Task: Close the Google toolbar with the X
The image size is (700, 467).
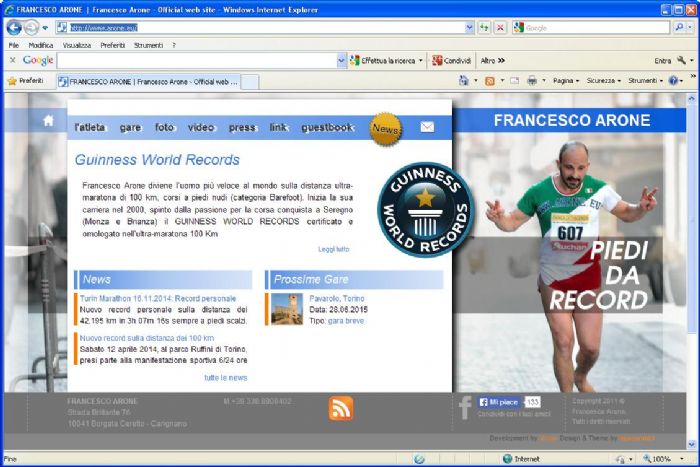Action: coord(12,60)
